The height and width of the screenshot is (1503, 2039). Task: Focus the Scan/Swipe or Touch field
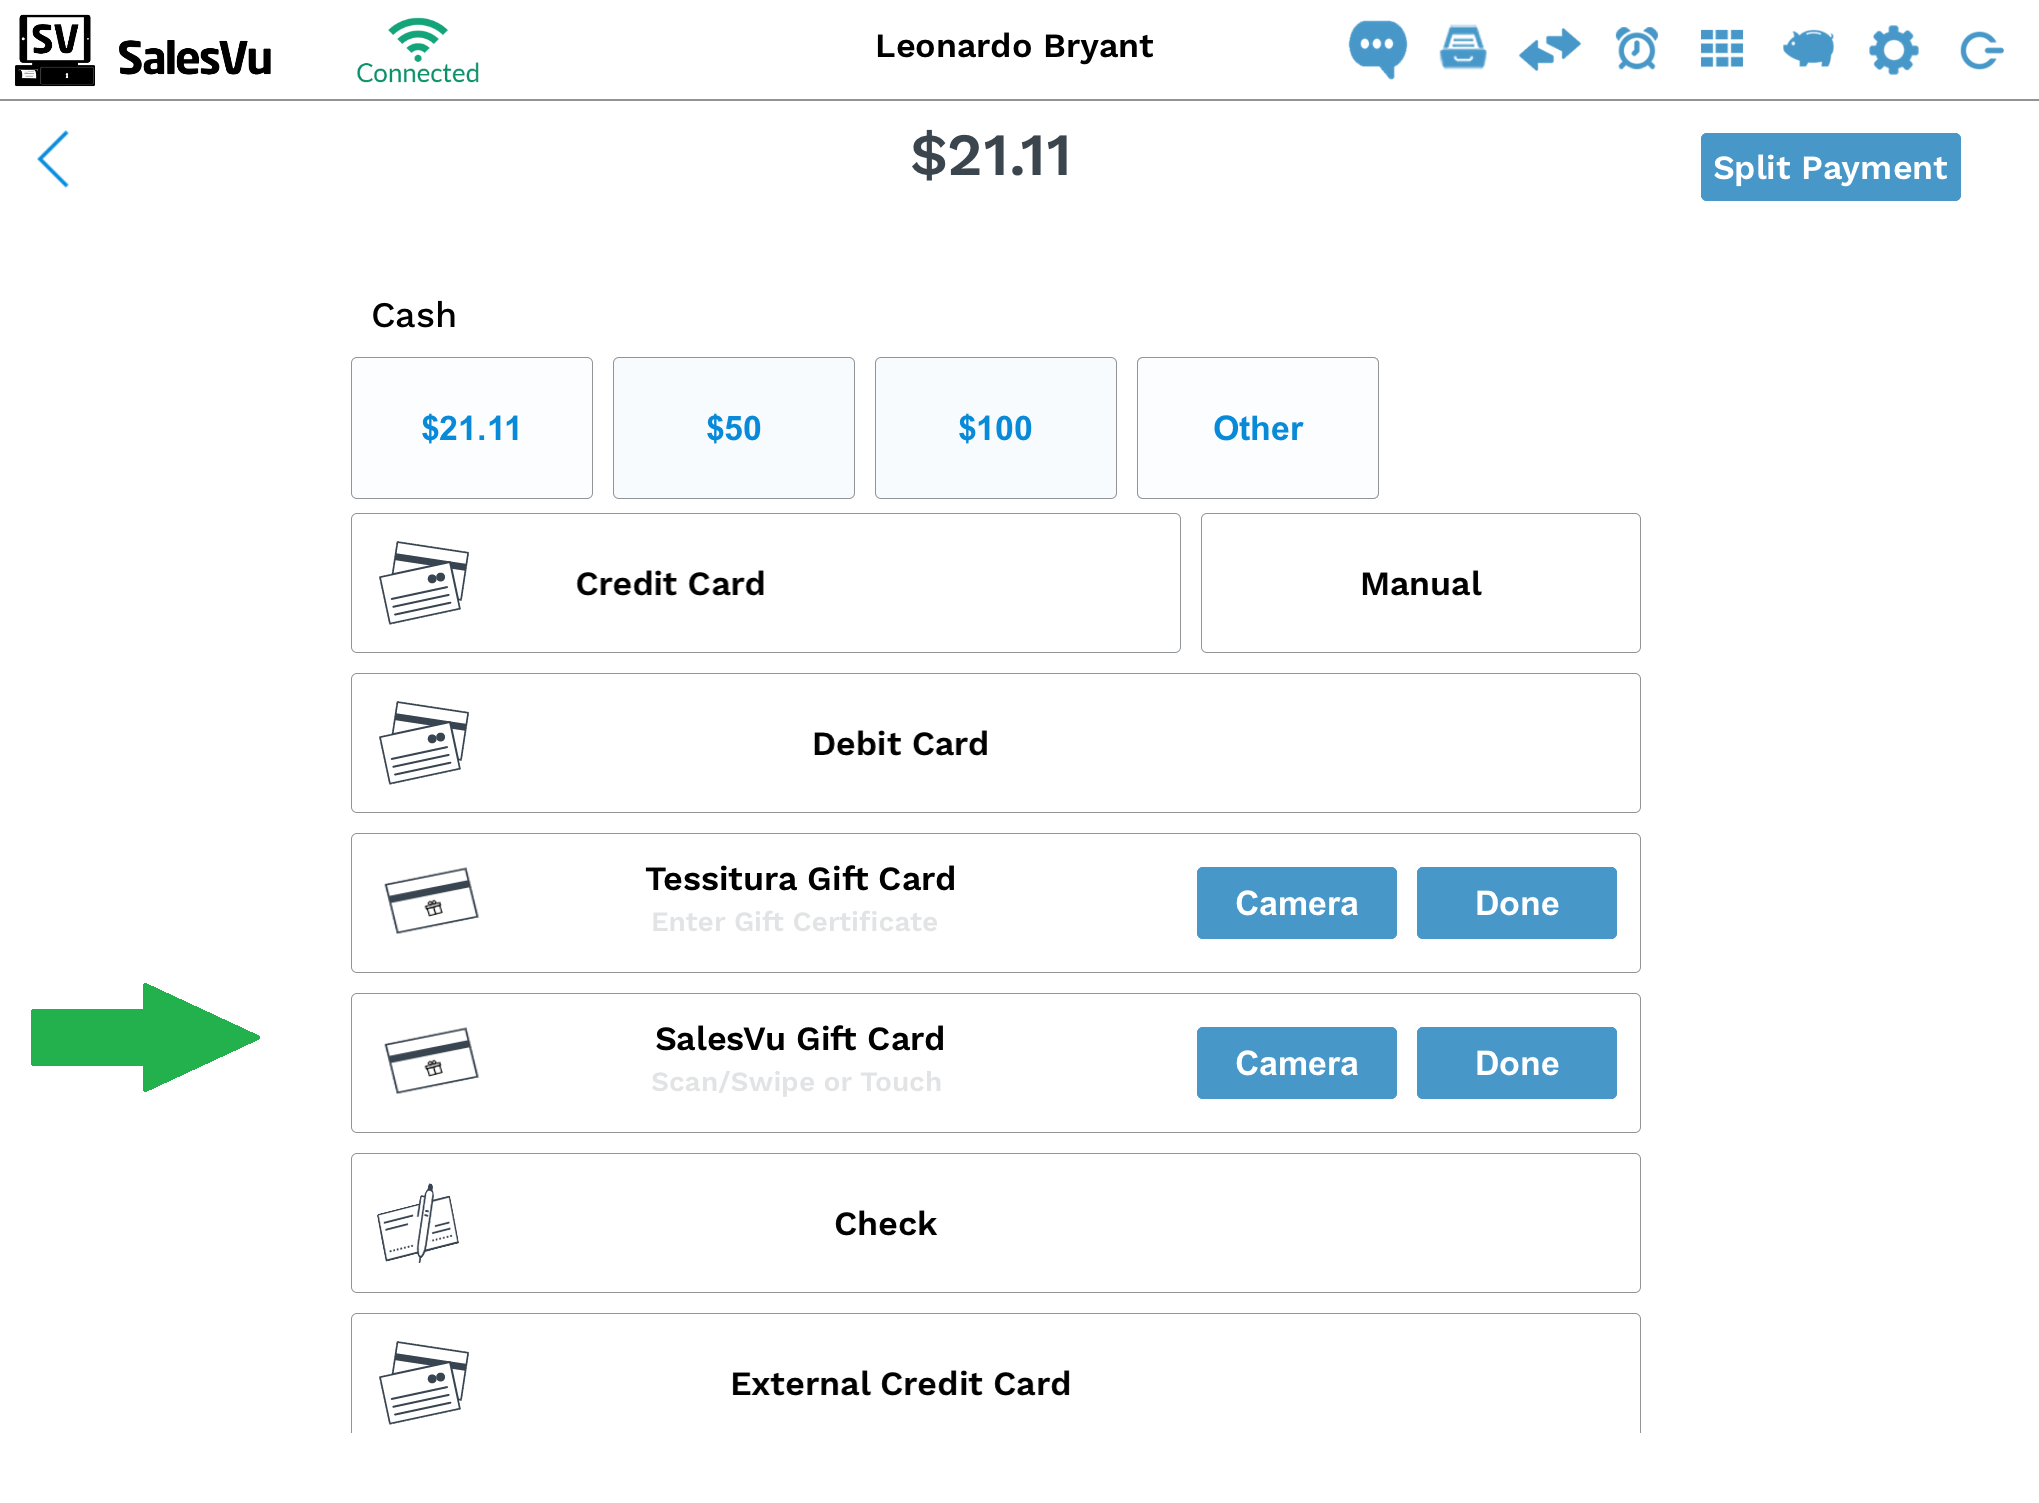[797, 1082]
